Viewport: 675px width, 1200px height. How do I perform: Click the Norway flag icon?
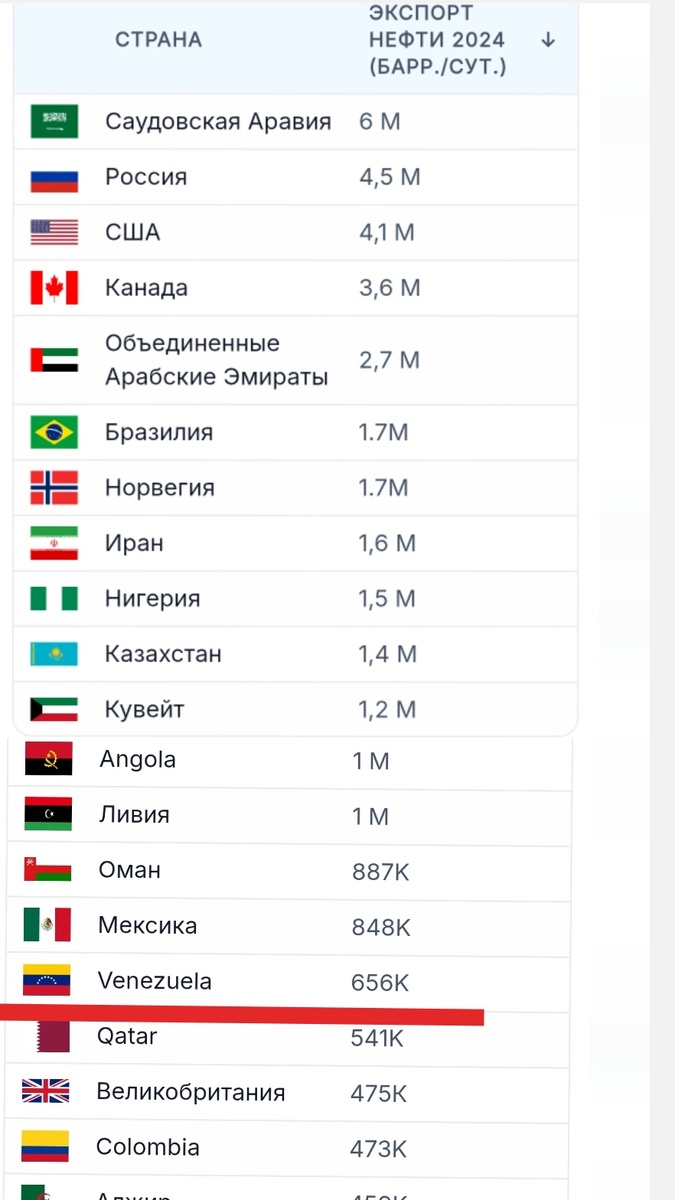pos(54,488)
